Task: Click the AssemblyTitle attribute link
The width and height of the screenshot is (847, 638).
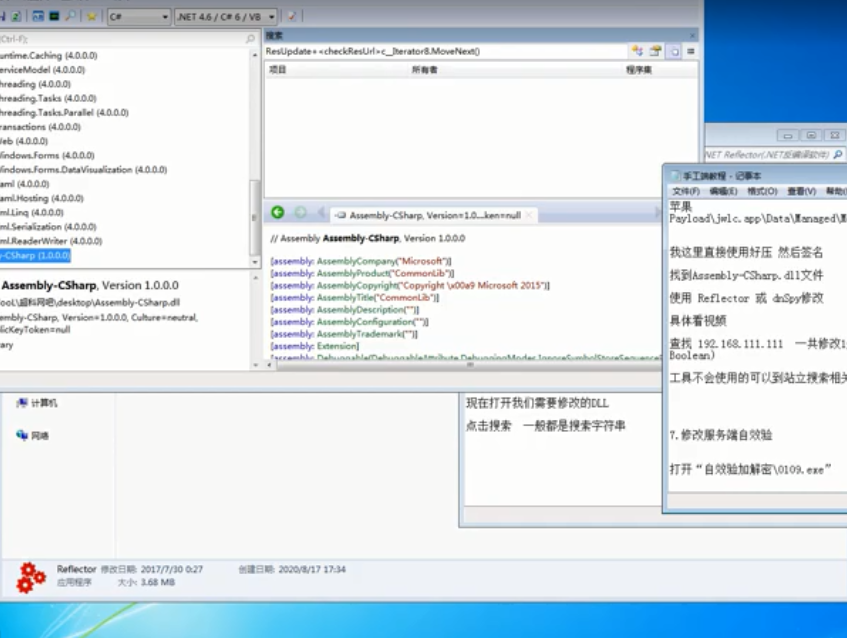Action: pos(346,298)
